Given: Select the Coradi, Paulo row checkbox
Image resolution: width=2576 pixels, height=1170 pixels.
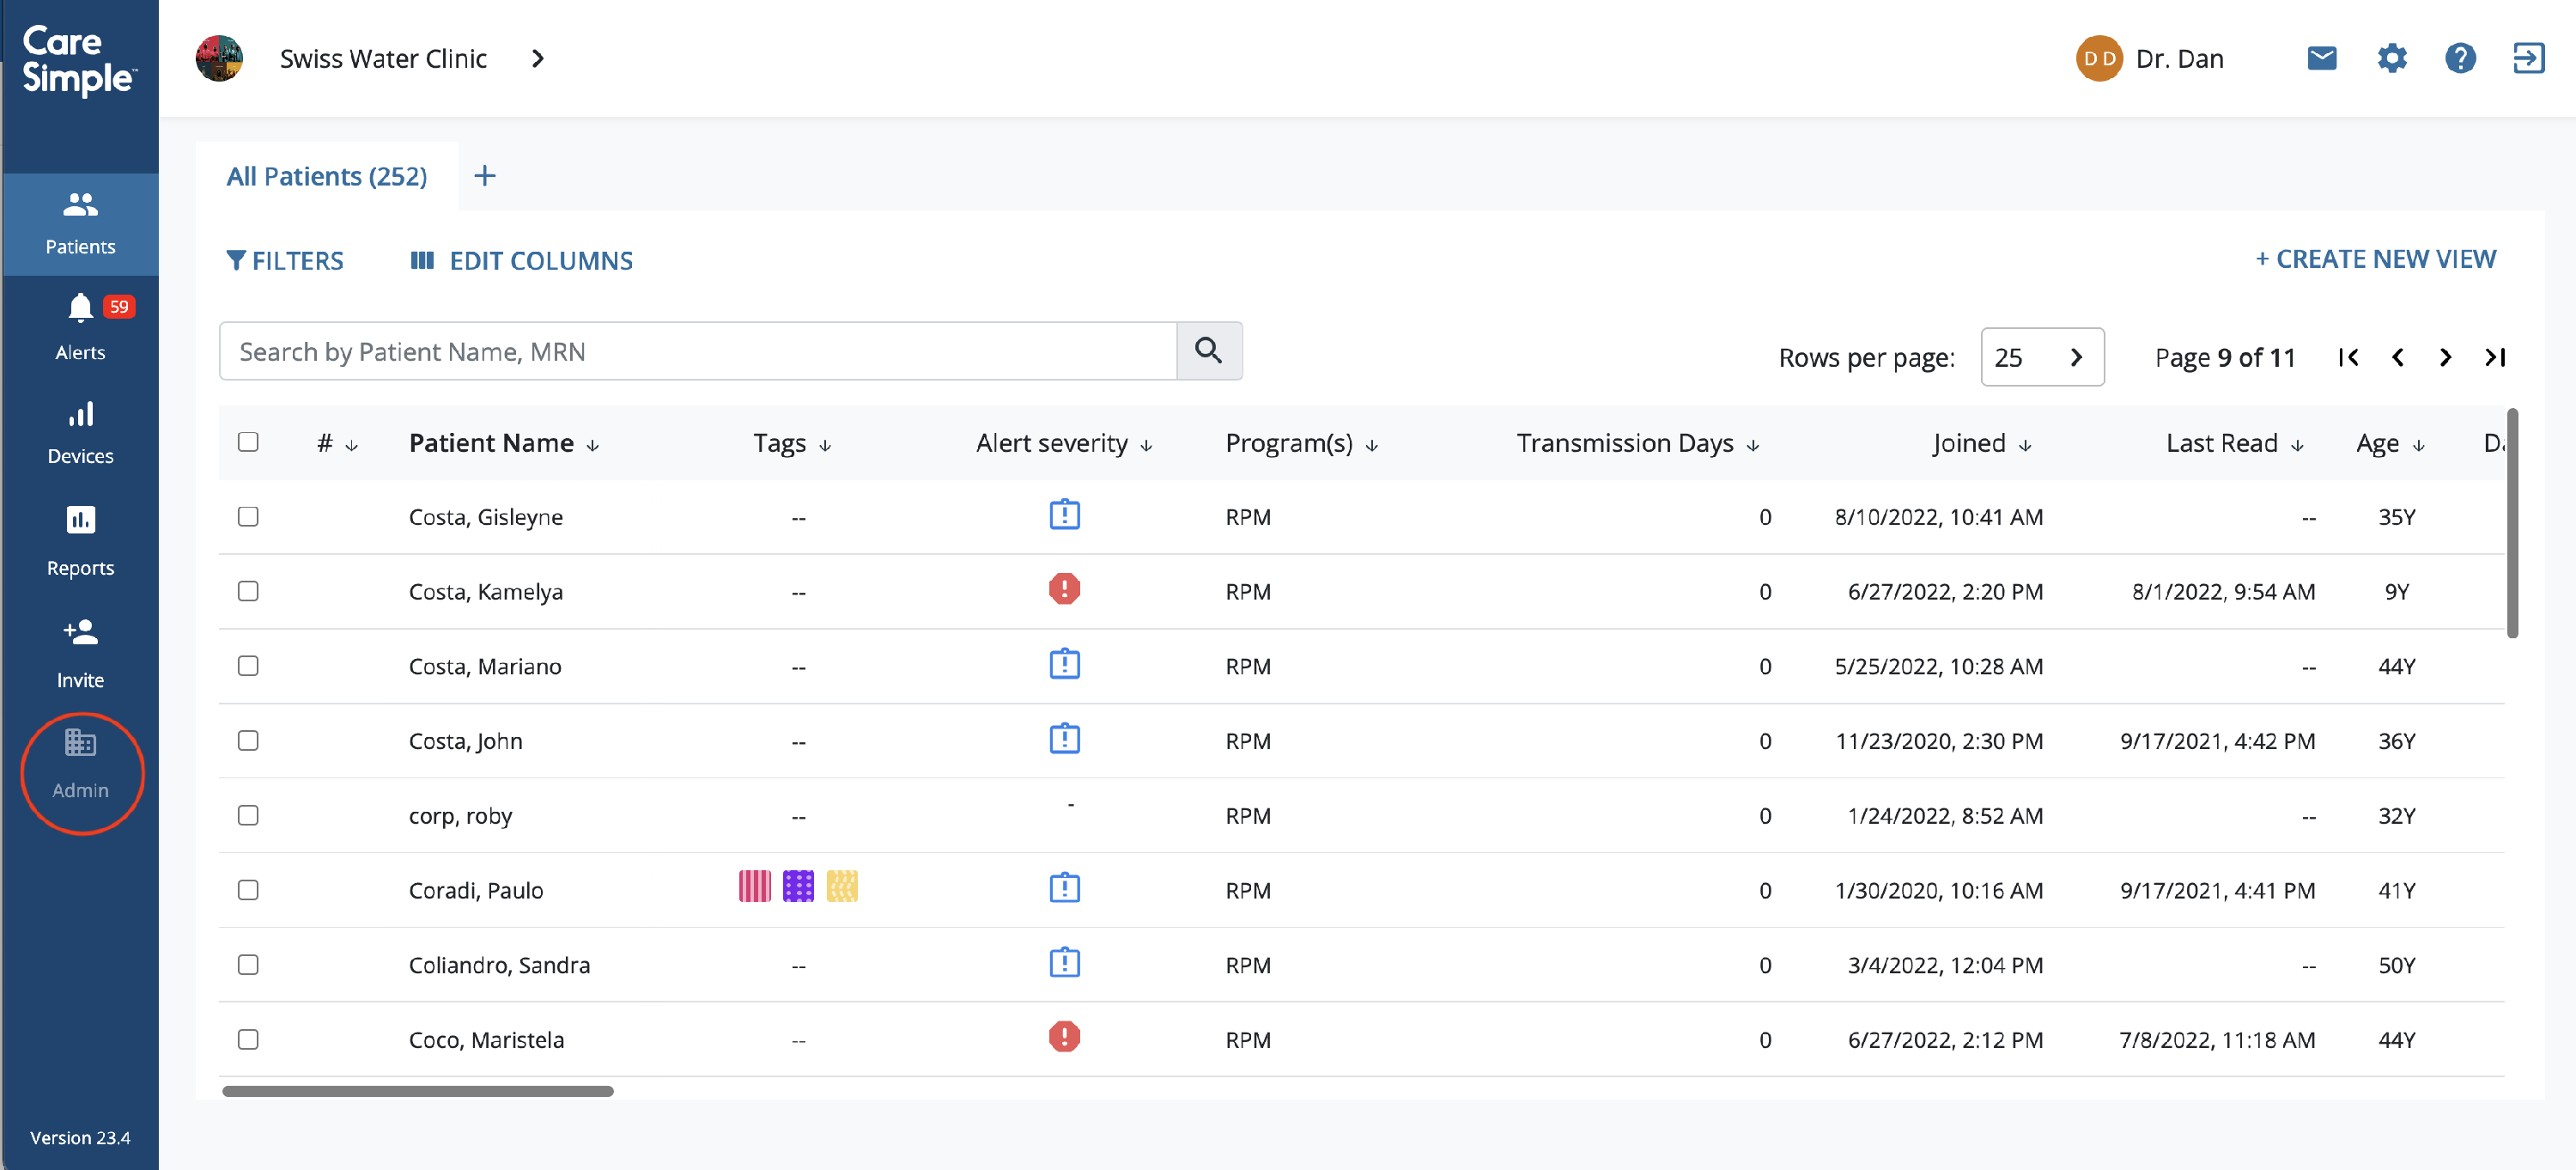Looking at the screenshot, I should pyautogui.click(x=248, y=890).
